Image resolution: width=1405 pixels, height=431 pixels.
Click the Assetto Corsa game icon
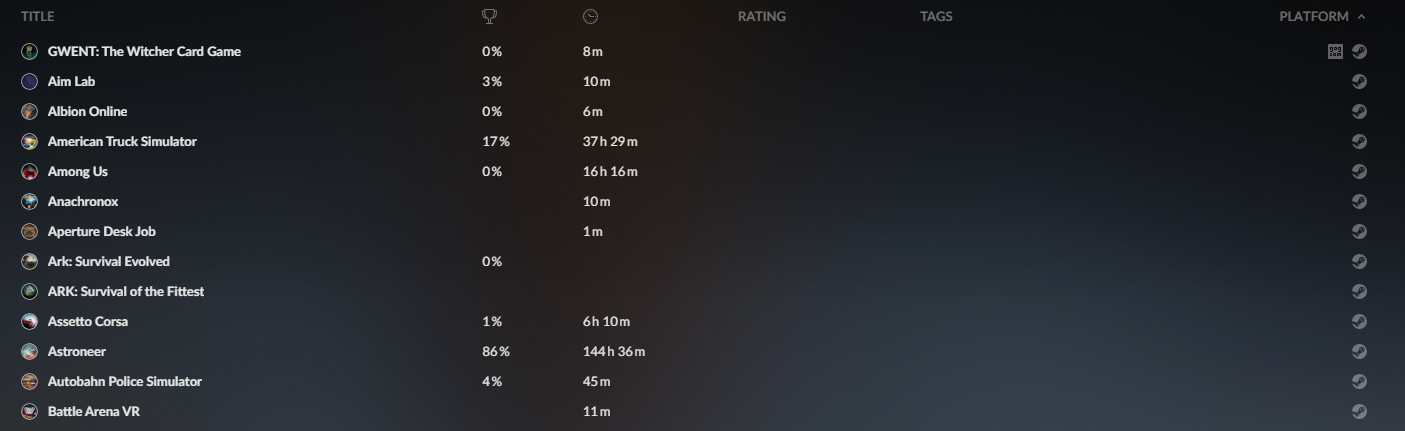[29, 322]
